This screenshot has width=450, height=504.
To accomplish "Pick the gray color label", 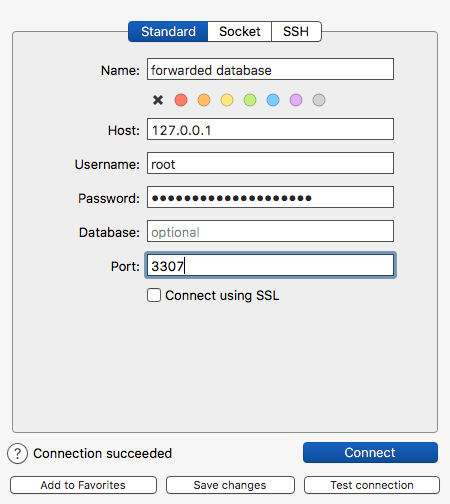I will 319,100.
